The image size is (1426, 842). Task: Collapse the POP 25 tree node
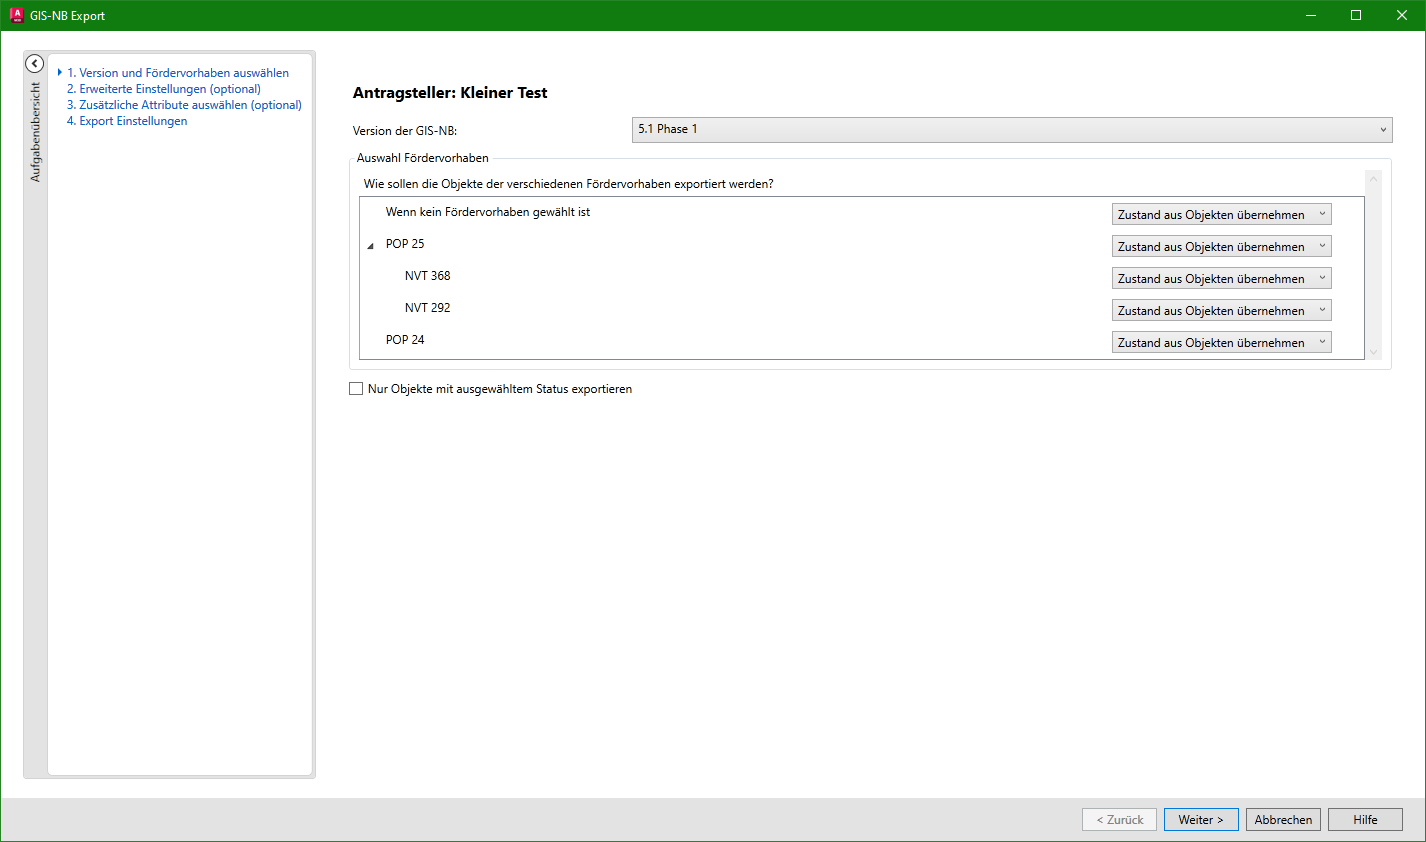(x=371, y=245)
